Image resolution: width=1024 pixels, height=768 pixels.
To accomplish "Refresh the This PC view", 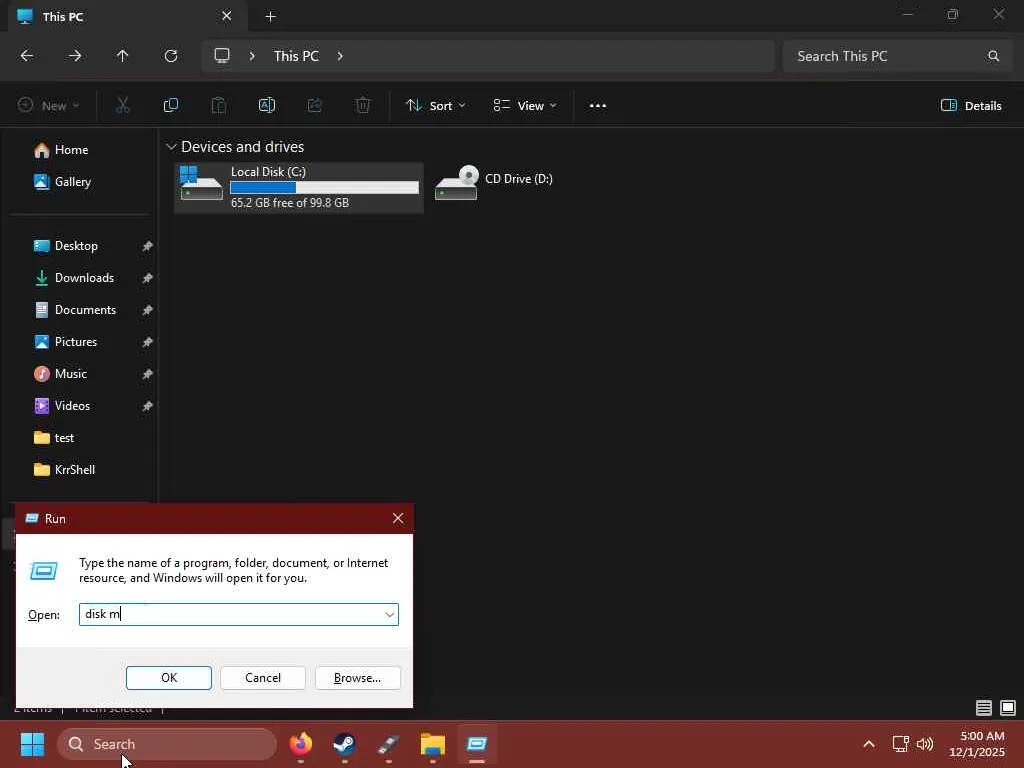I will [170, 56].
